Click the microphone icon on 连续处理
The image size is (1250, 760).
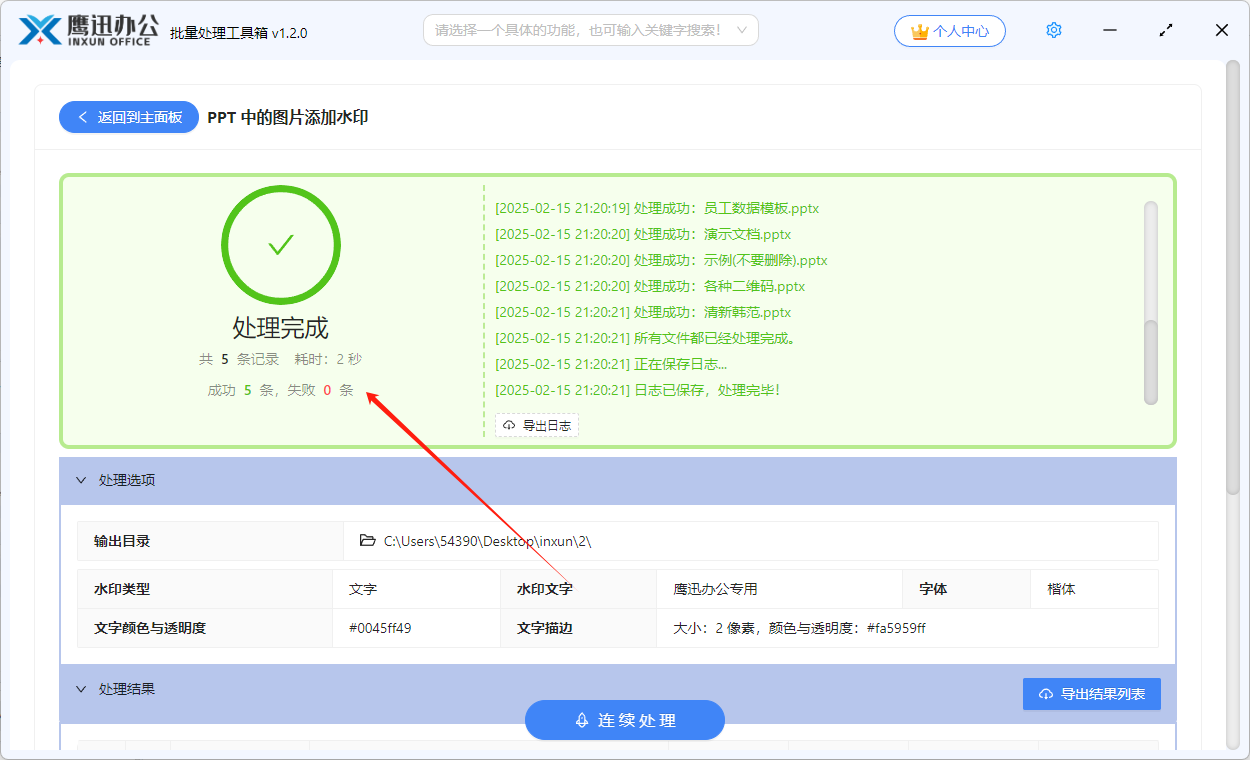(582, 720)
